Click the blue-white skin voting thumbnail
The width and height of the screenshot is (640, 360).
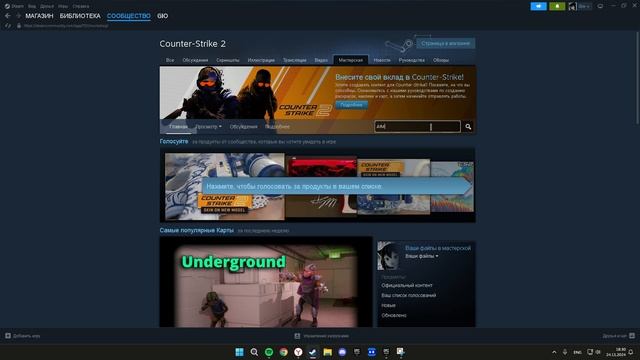click(x=224, y=187)
